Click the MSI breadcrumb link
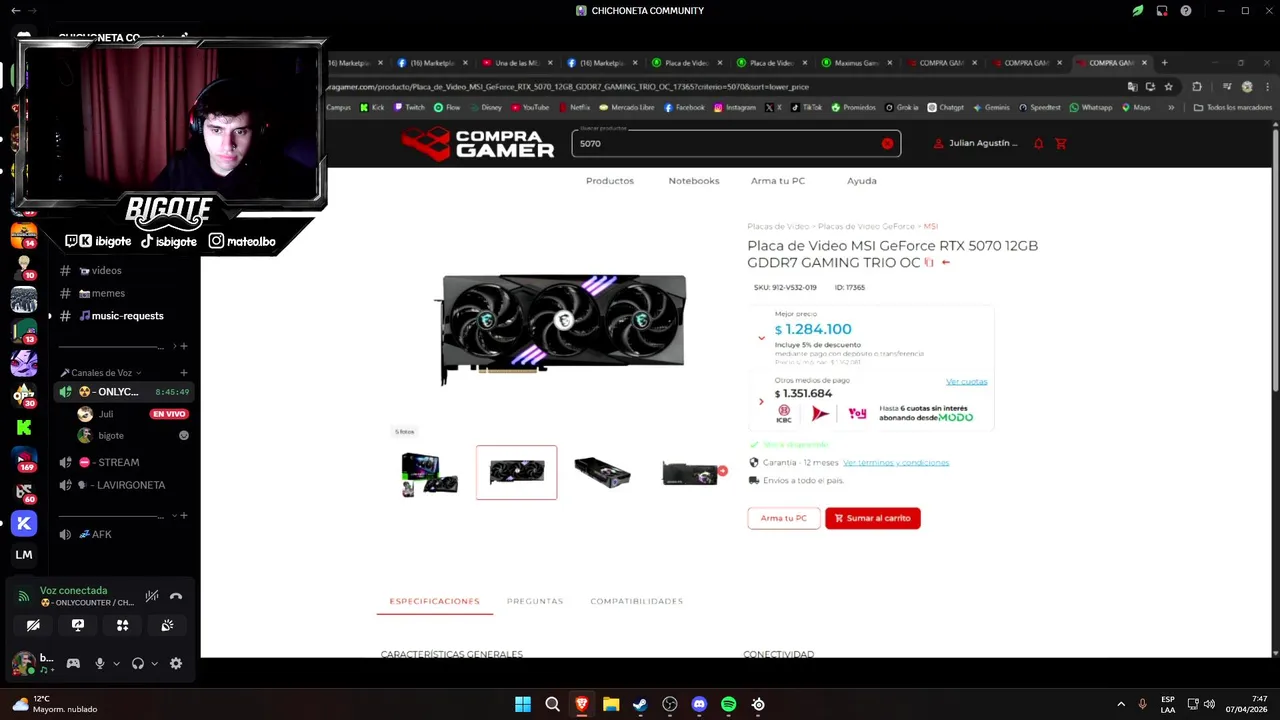The height and width of the screenshot is (720, 1280). pos(931,226)
